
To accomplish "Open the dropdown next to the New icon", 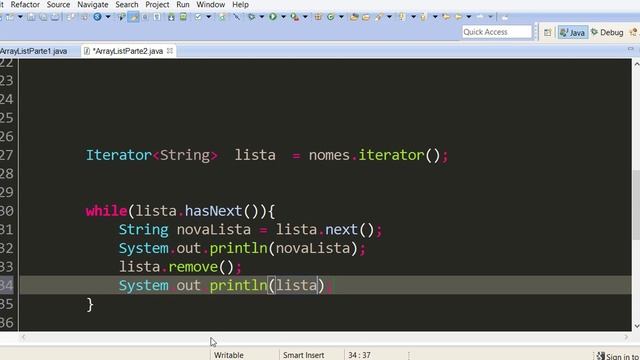I will tap(20, 17).
